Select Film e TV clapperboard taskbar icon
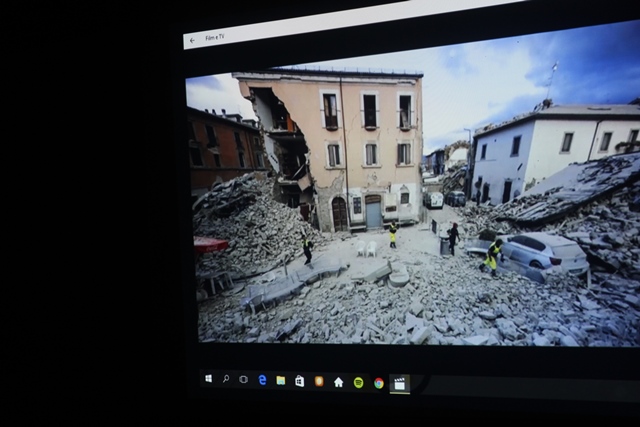This screenshot has width=640, height=427. tap(400, 384)
